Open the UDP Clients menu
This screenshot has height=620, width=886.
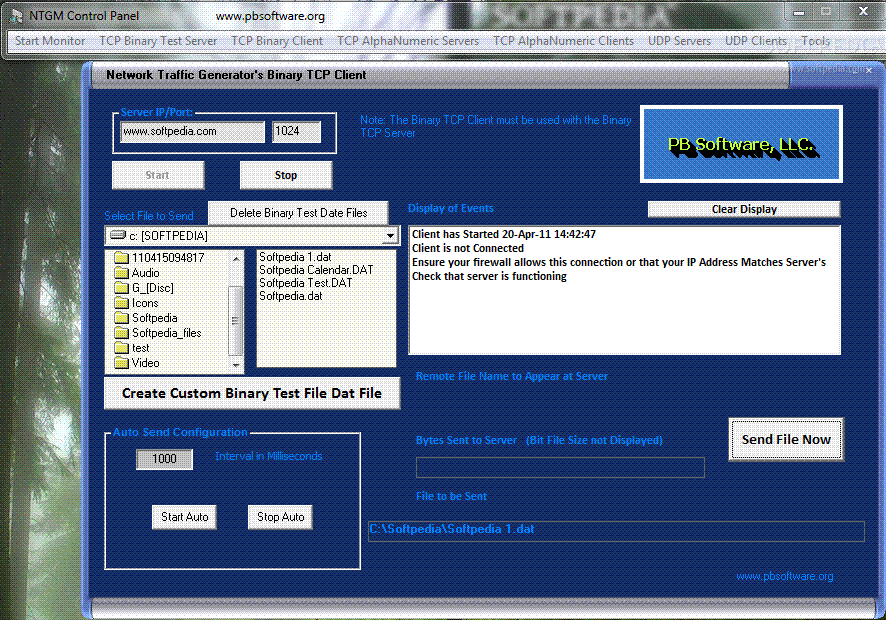(755, 41)
